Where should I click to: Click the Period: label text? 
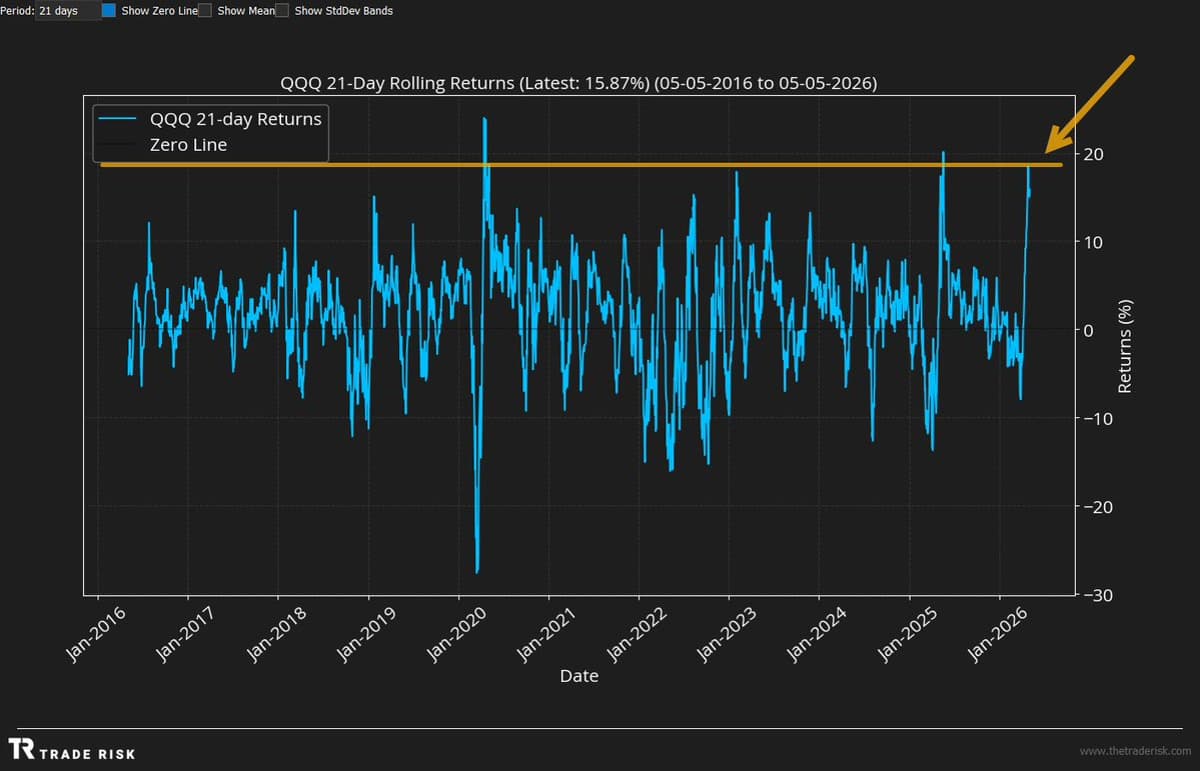point(18,11)
